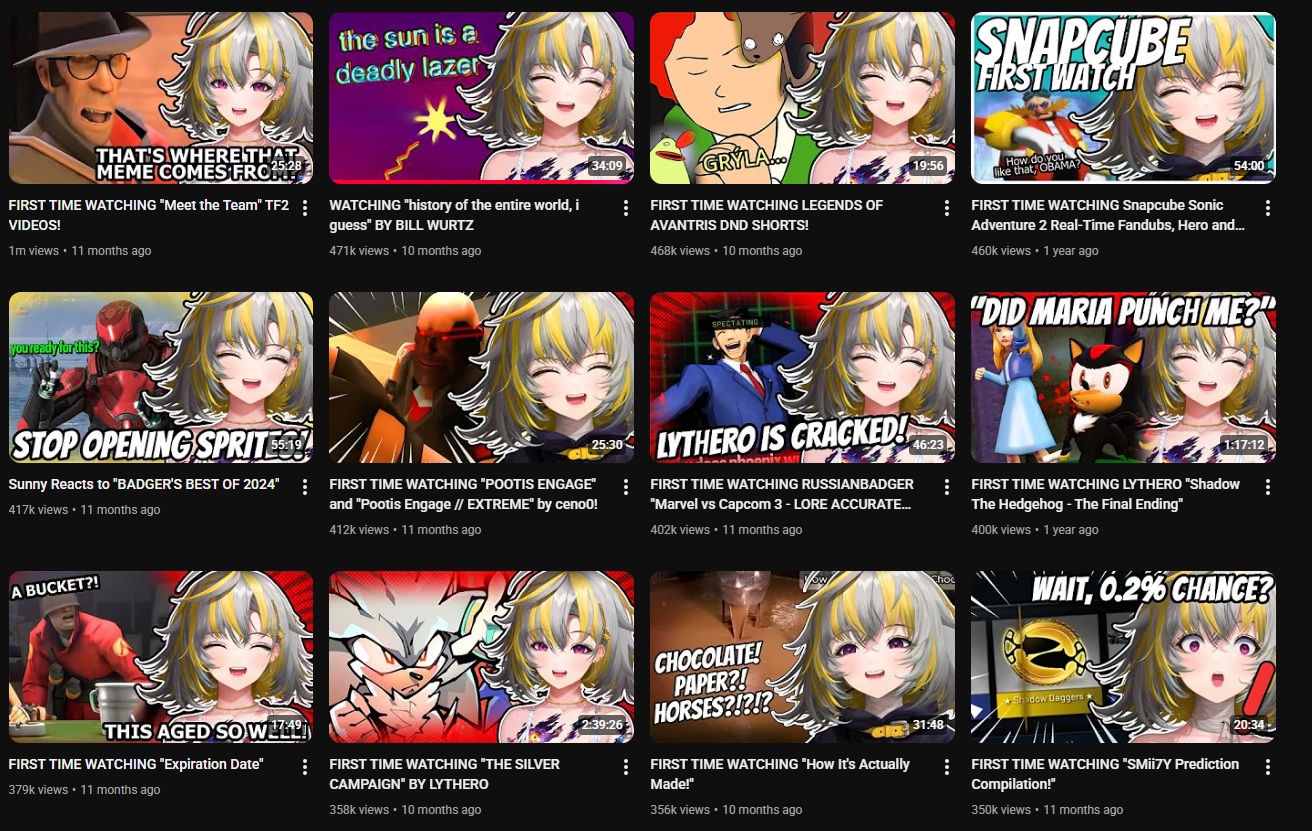Viewport: 1312px width, 831px height.
Task: Open the options menu for the "POOTIS ENGAGE" video
Action: (626, 487)
